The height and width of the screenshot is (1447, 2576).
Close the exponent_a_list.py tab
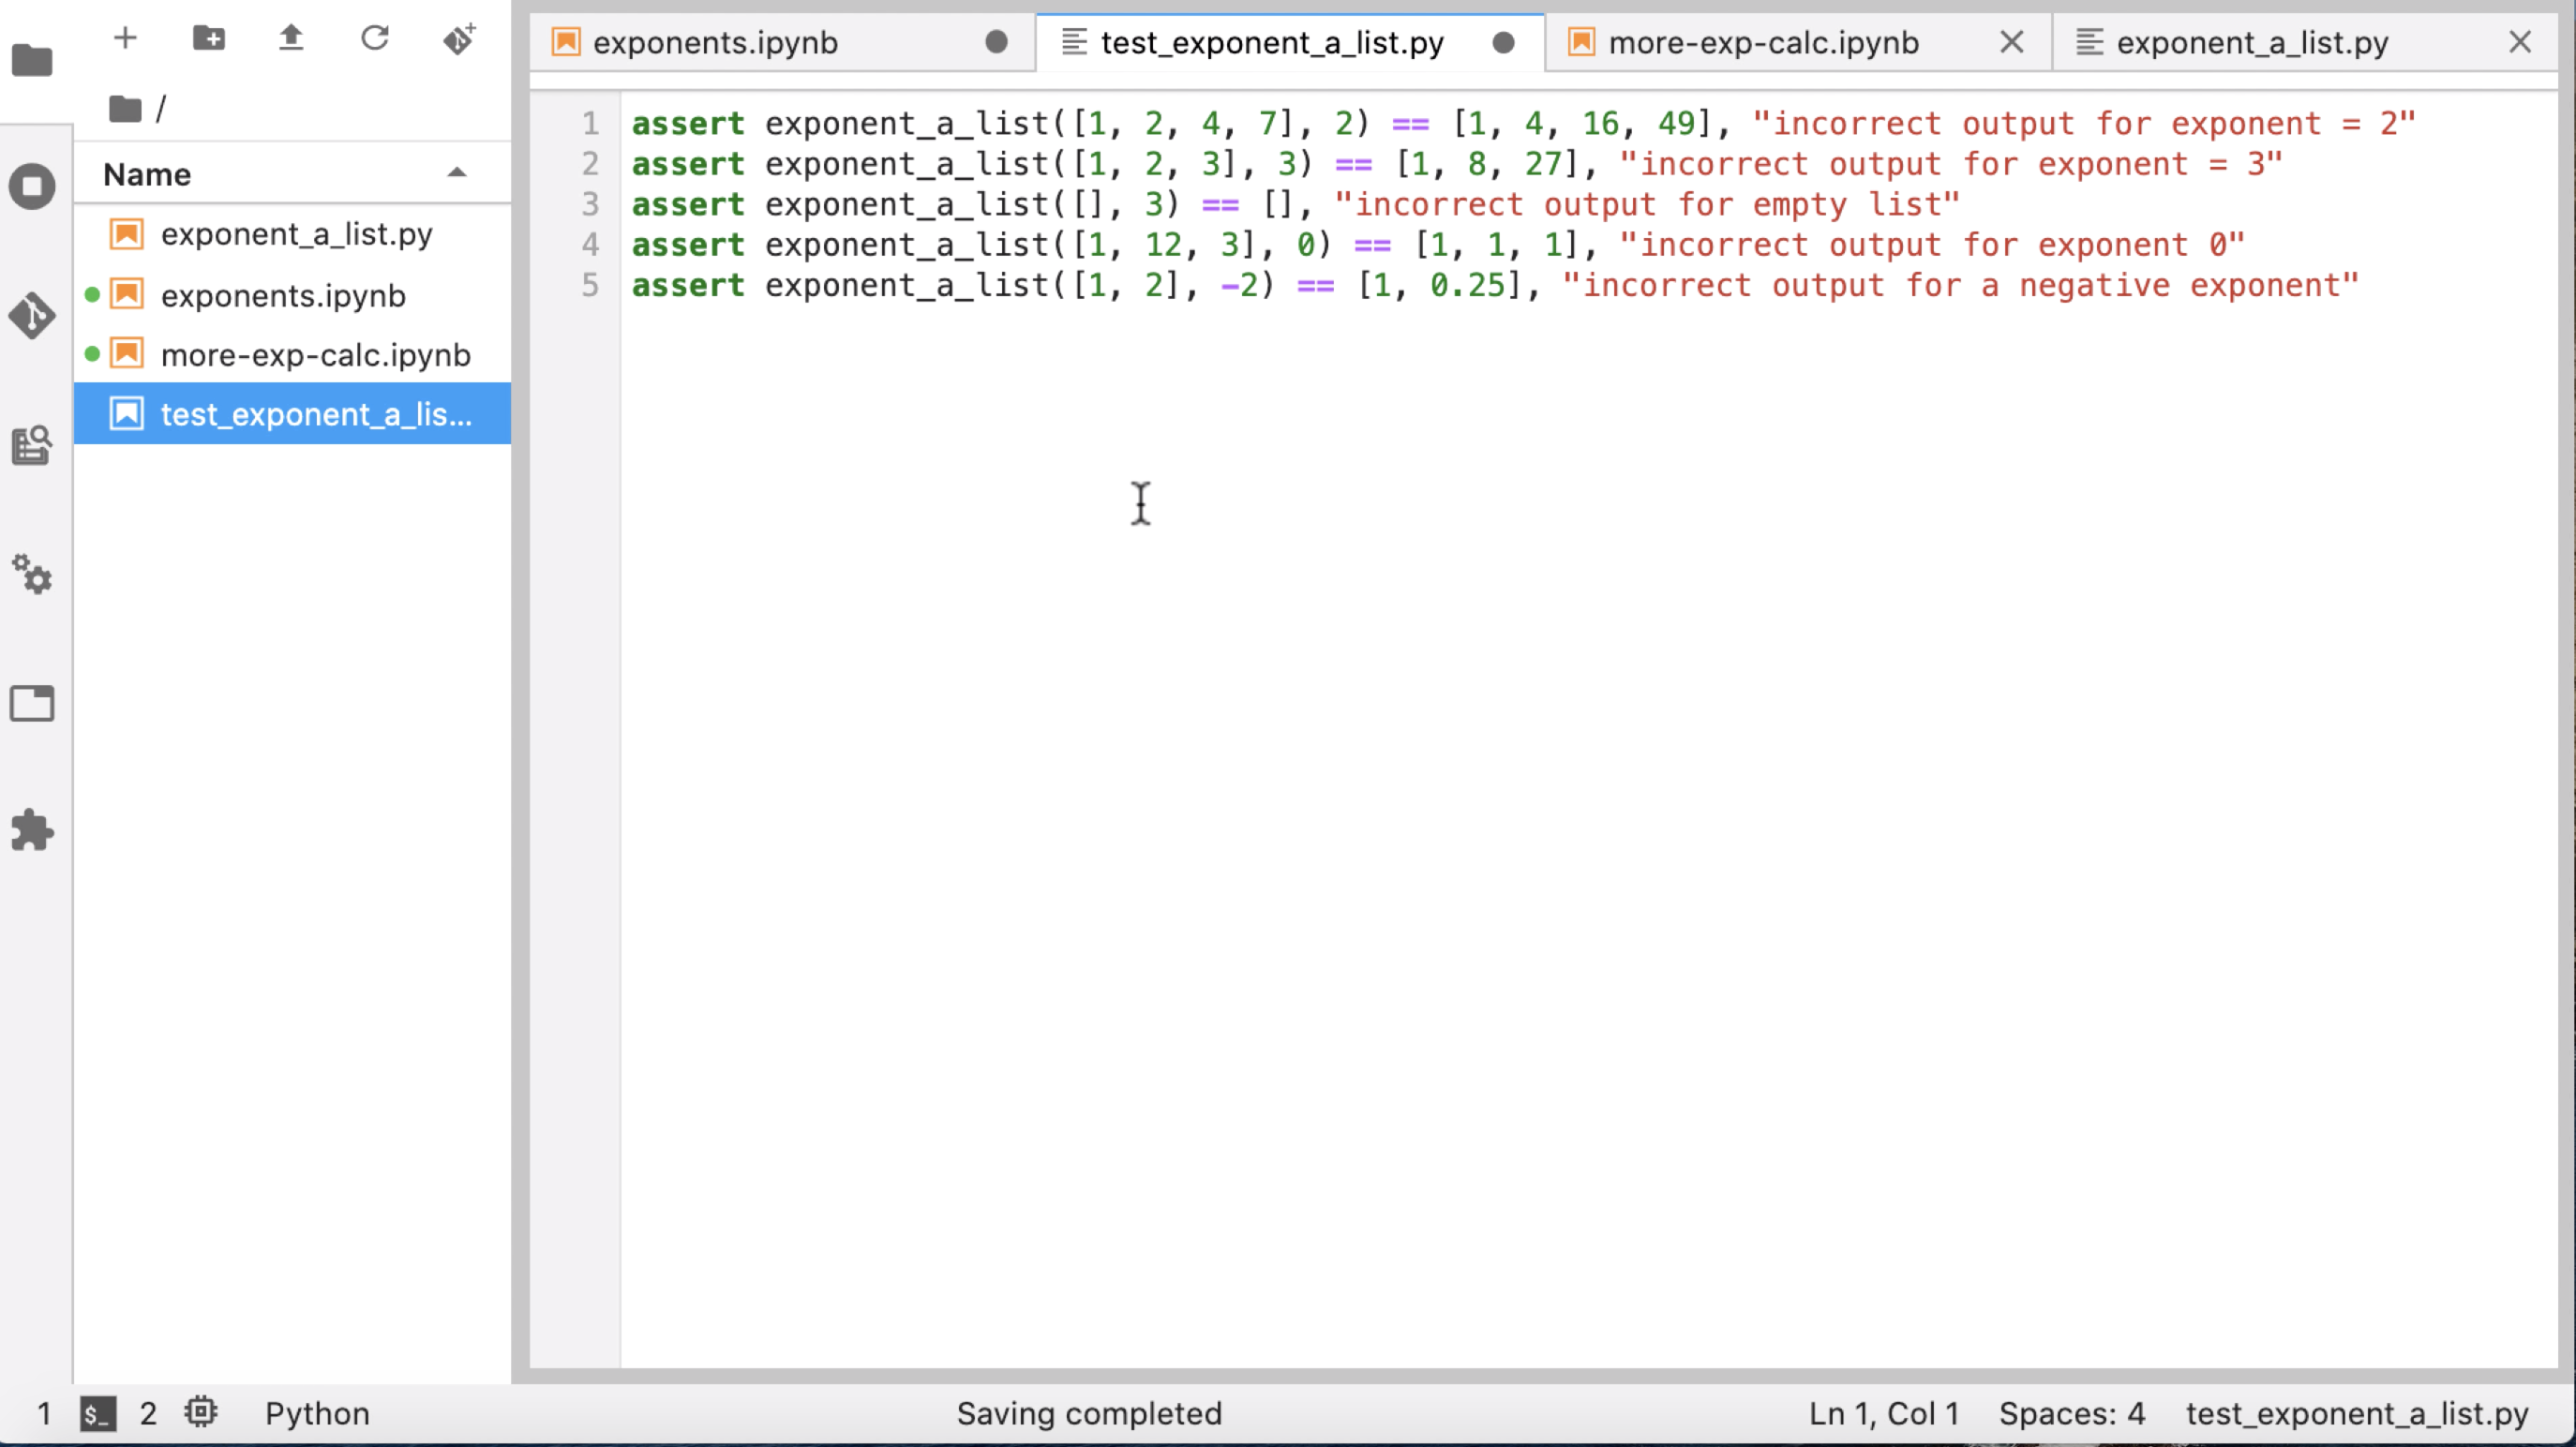2520,43
